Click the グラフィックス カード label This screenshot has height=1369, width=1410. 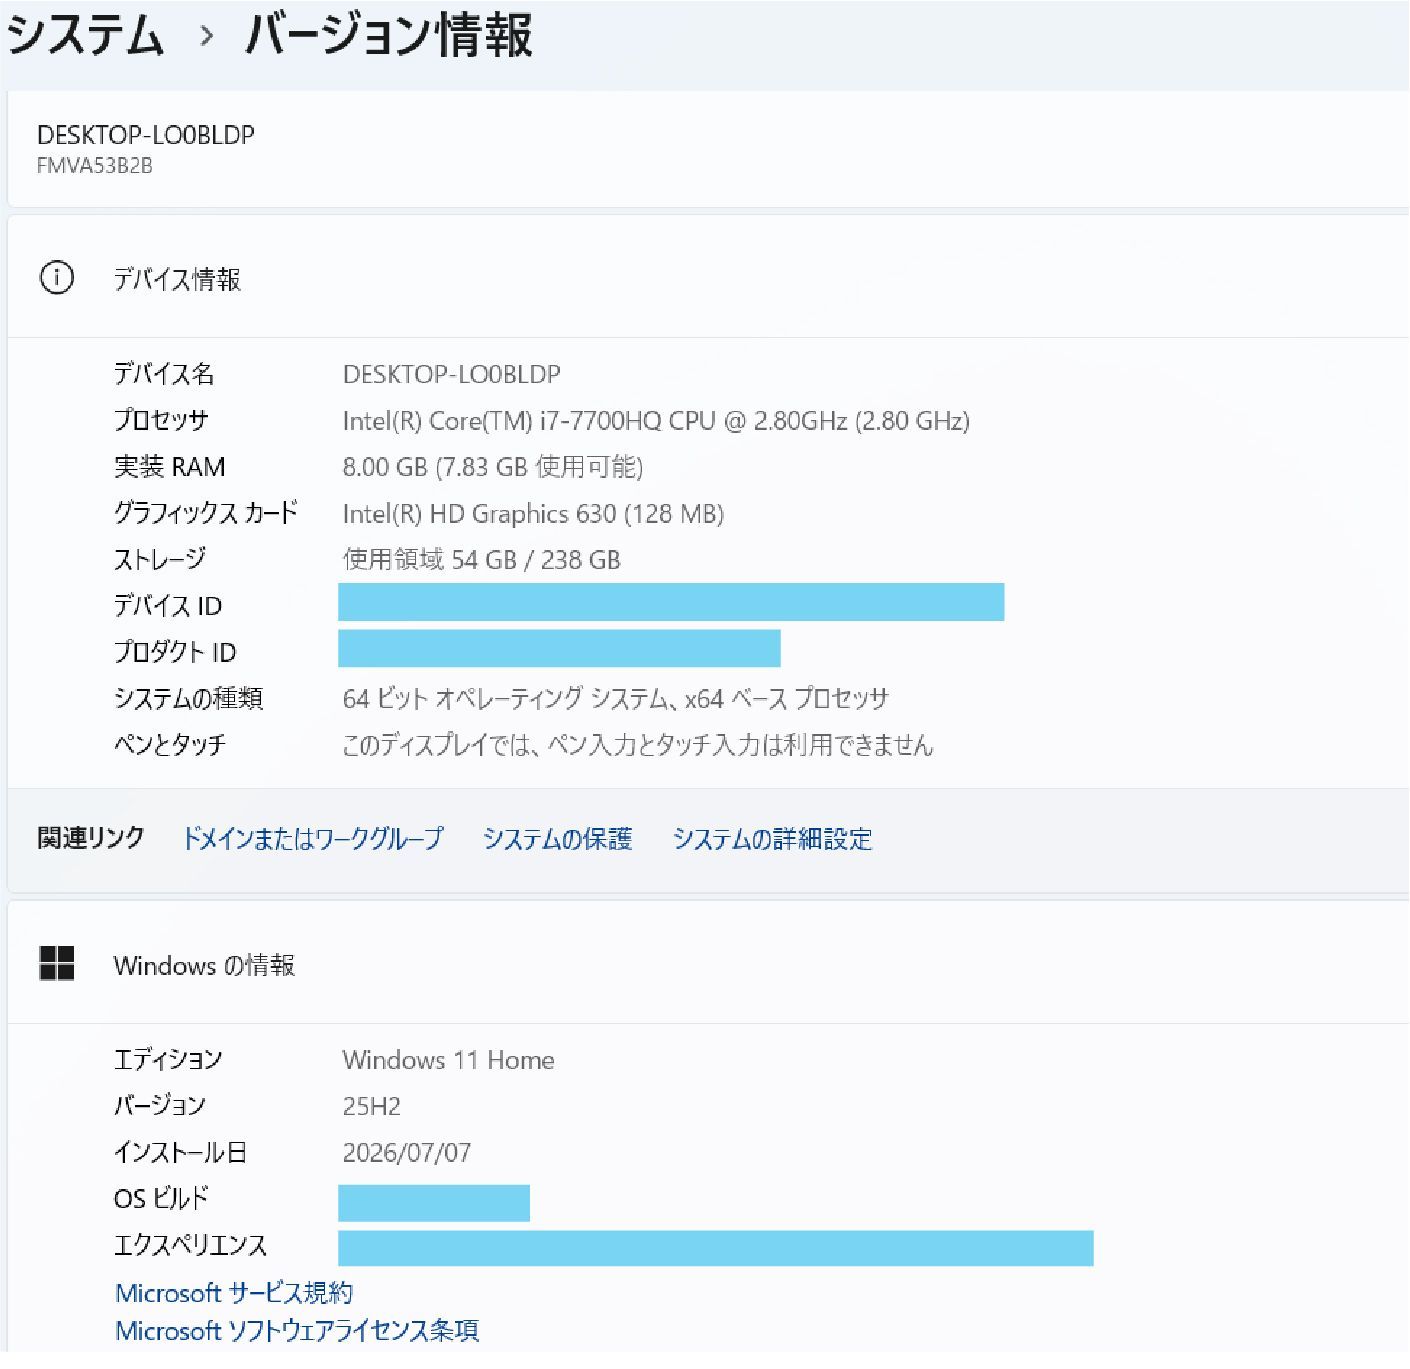pyautogui.click(x=206, y=513)
